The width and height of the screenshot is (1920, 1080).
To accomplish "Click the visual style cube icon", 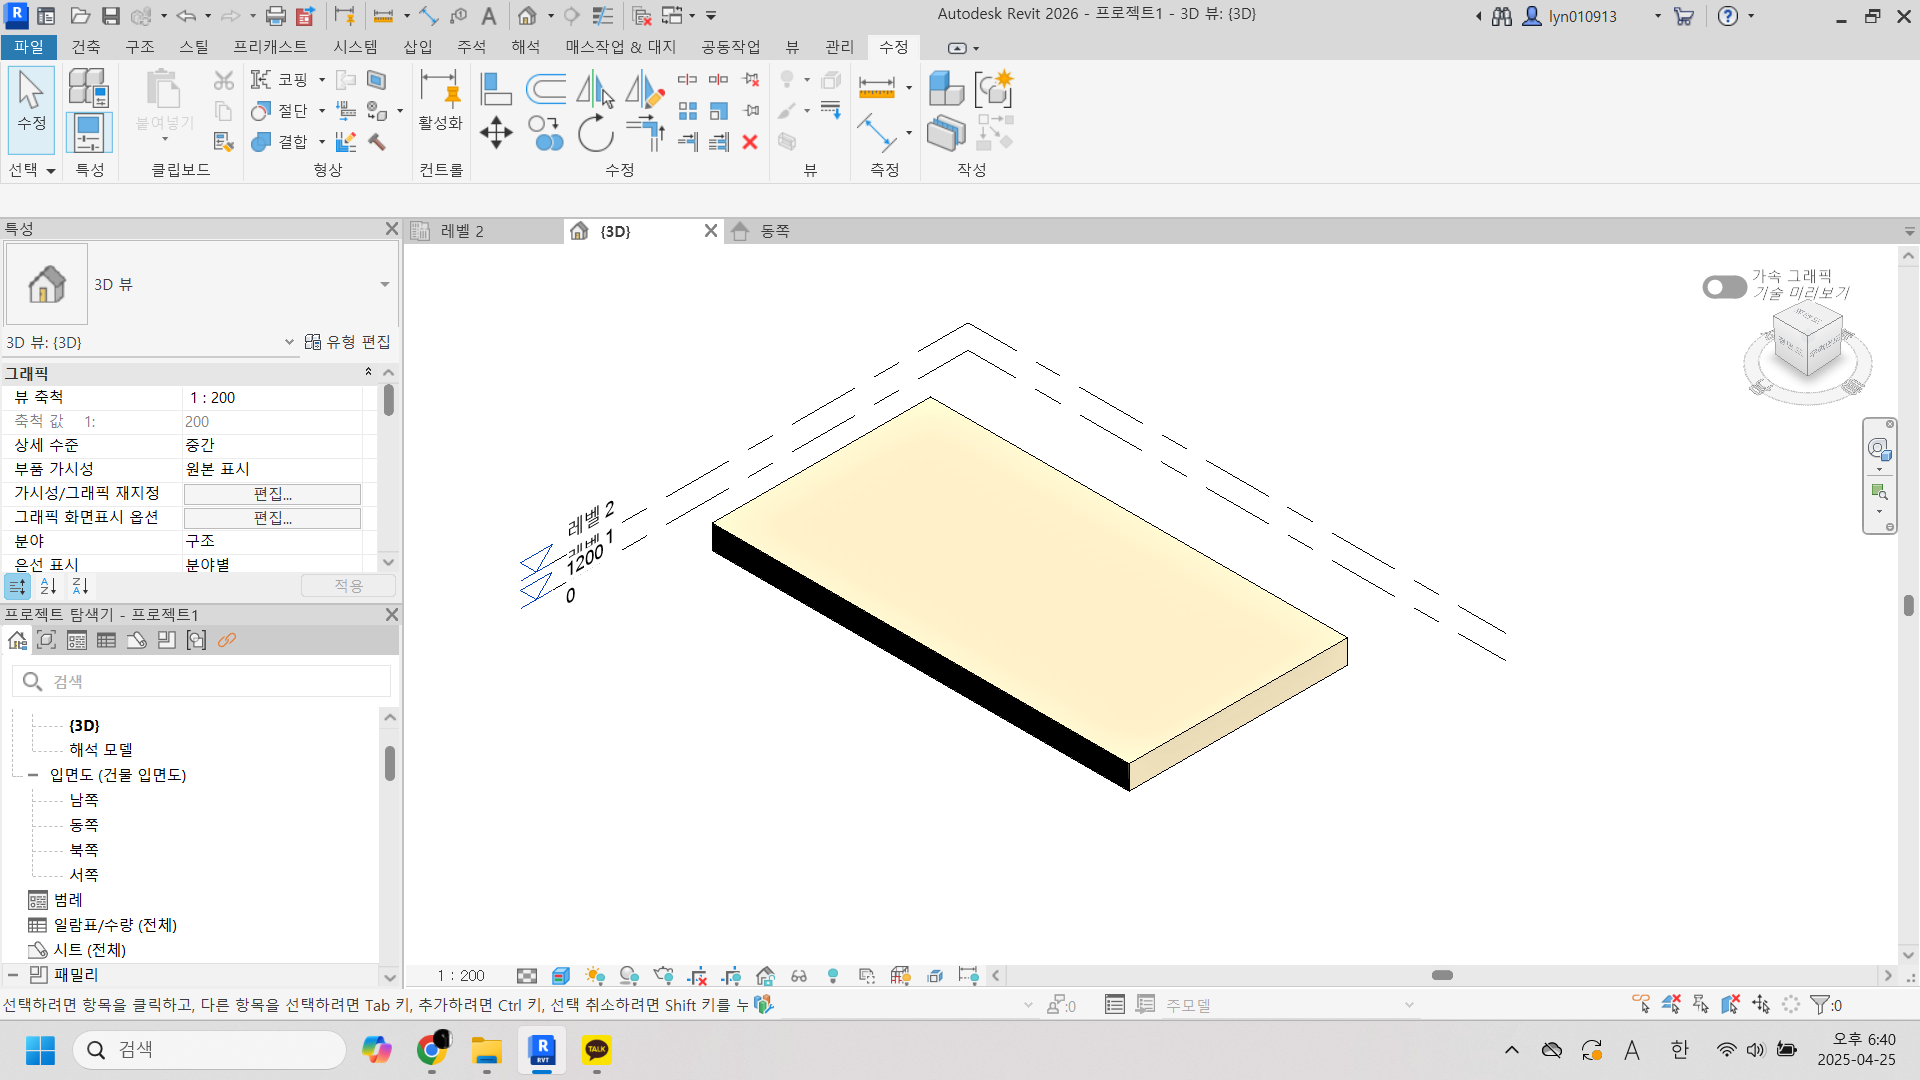I will pyautogui.click(x=561, y=976).
